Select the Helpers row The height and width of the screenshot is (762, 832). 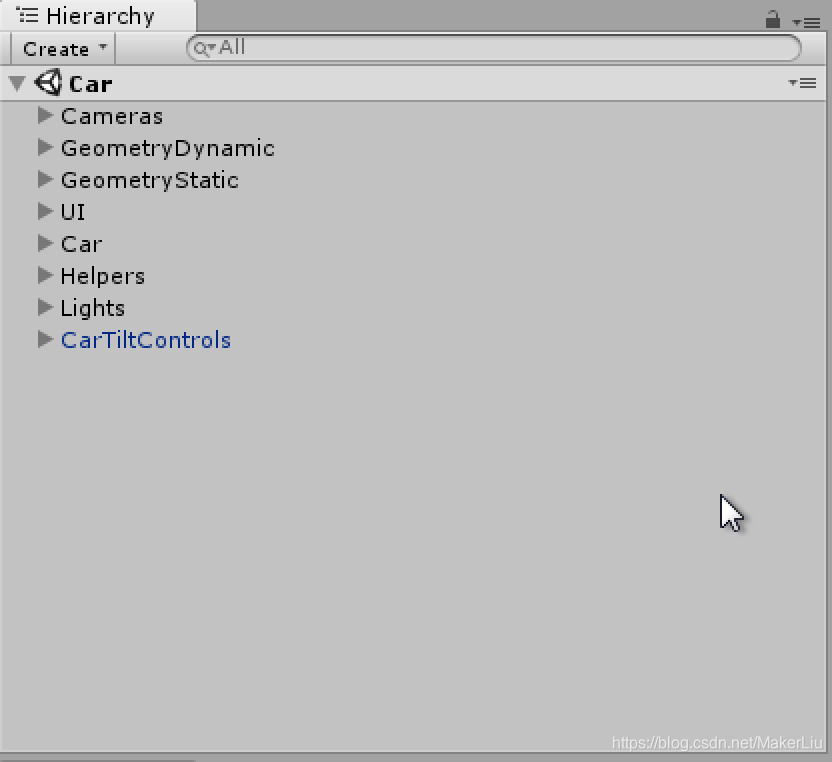(x=413, y=276)
